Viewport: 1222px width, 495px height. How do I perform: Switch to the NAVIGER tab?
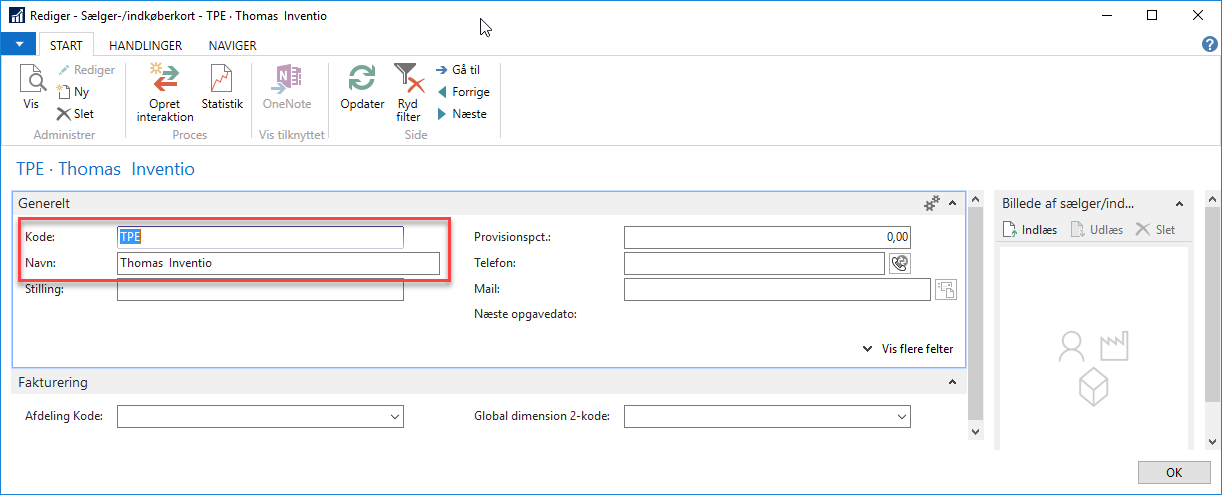pyautogui.click(x=232, y=46)
